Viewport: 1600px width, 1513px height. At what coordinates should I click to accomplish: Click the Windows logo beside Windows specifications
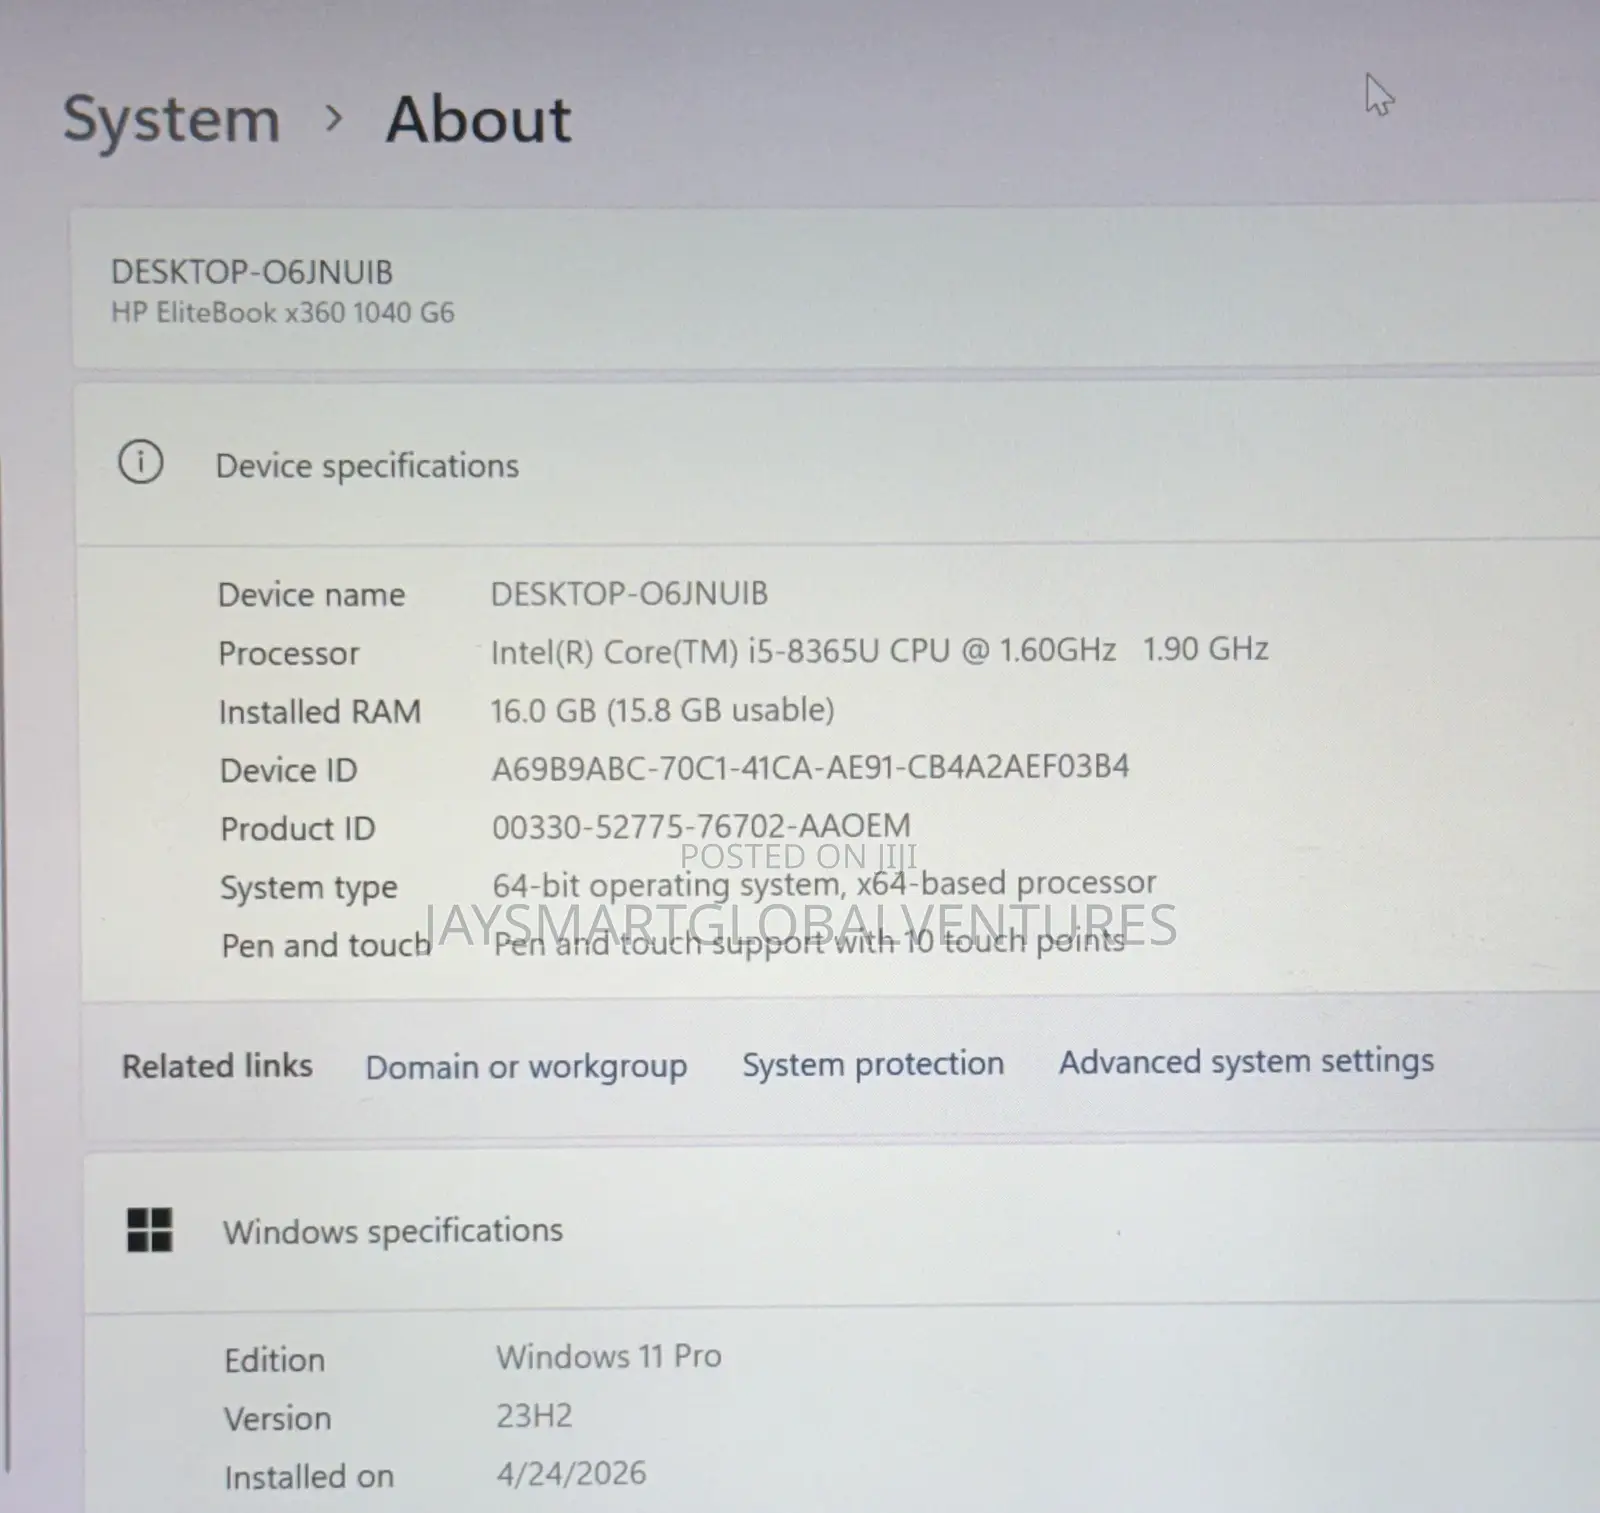(150, 1230)
